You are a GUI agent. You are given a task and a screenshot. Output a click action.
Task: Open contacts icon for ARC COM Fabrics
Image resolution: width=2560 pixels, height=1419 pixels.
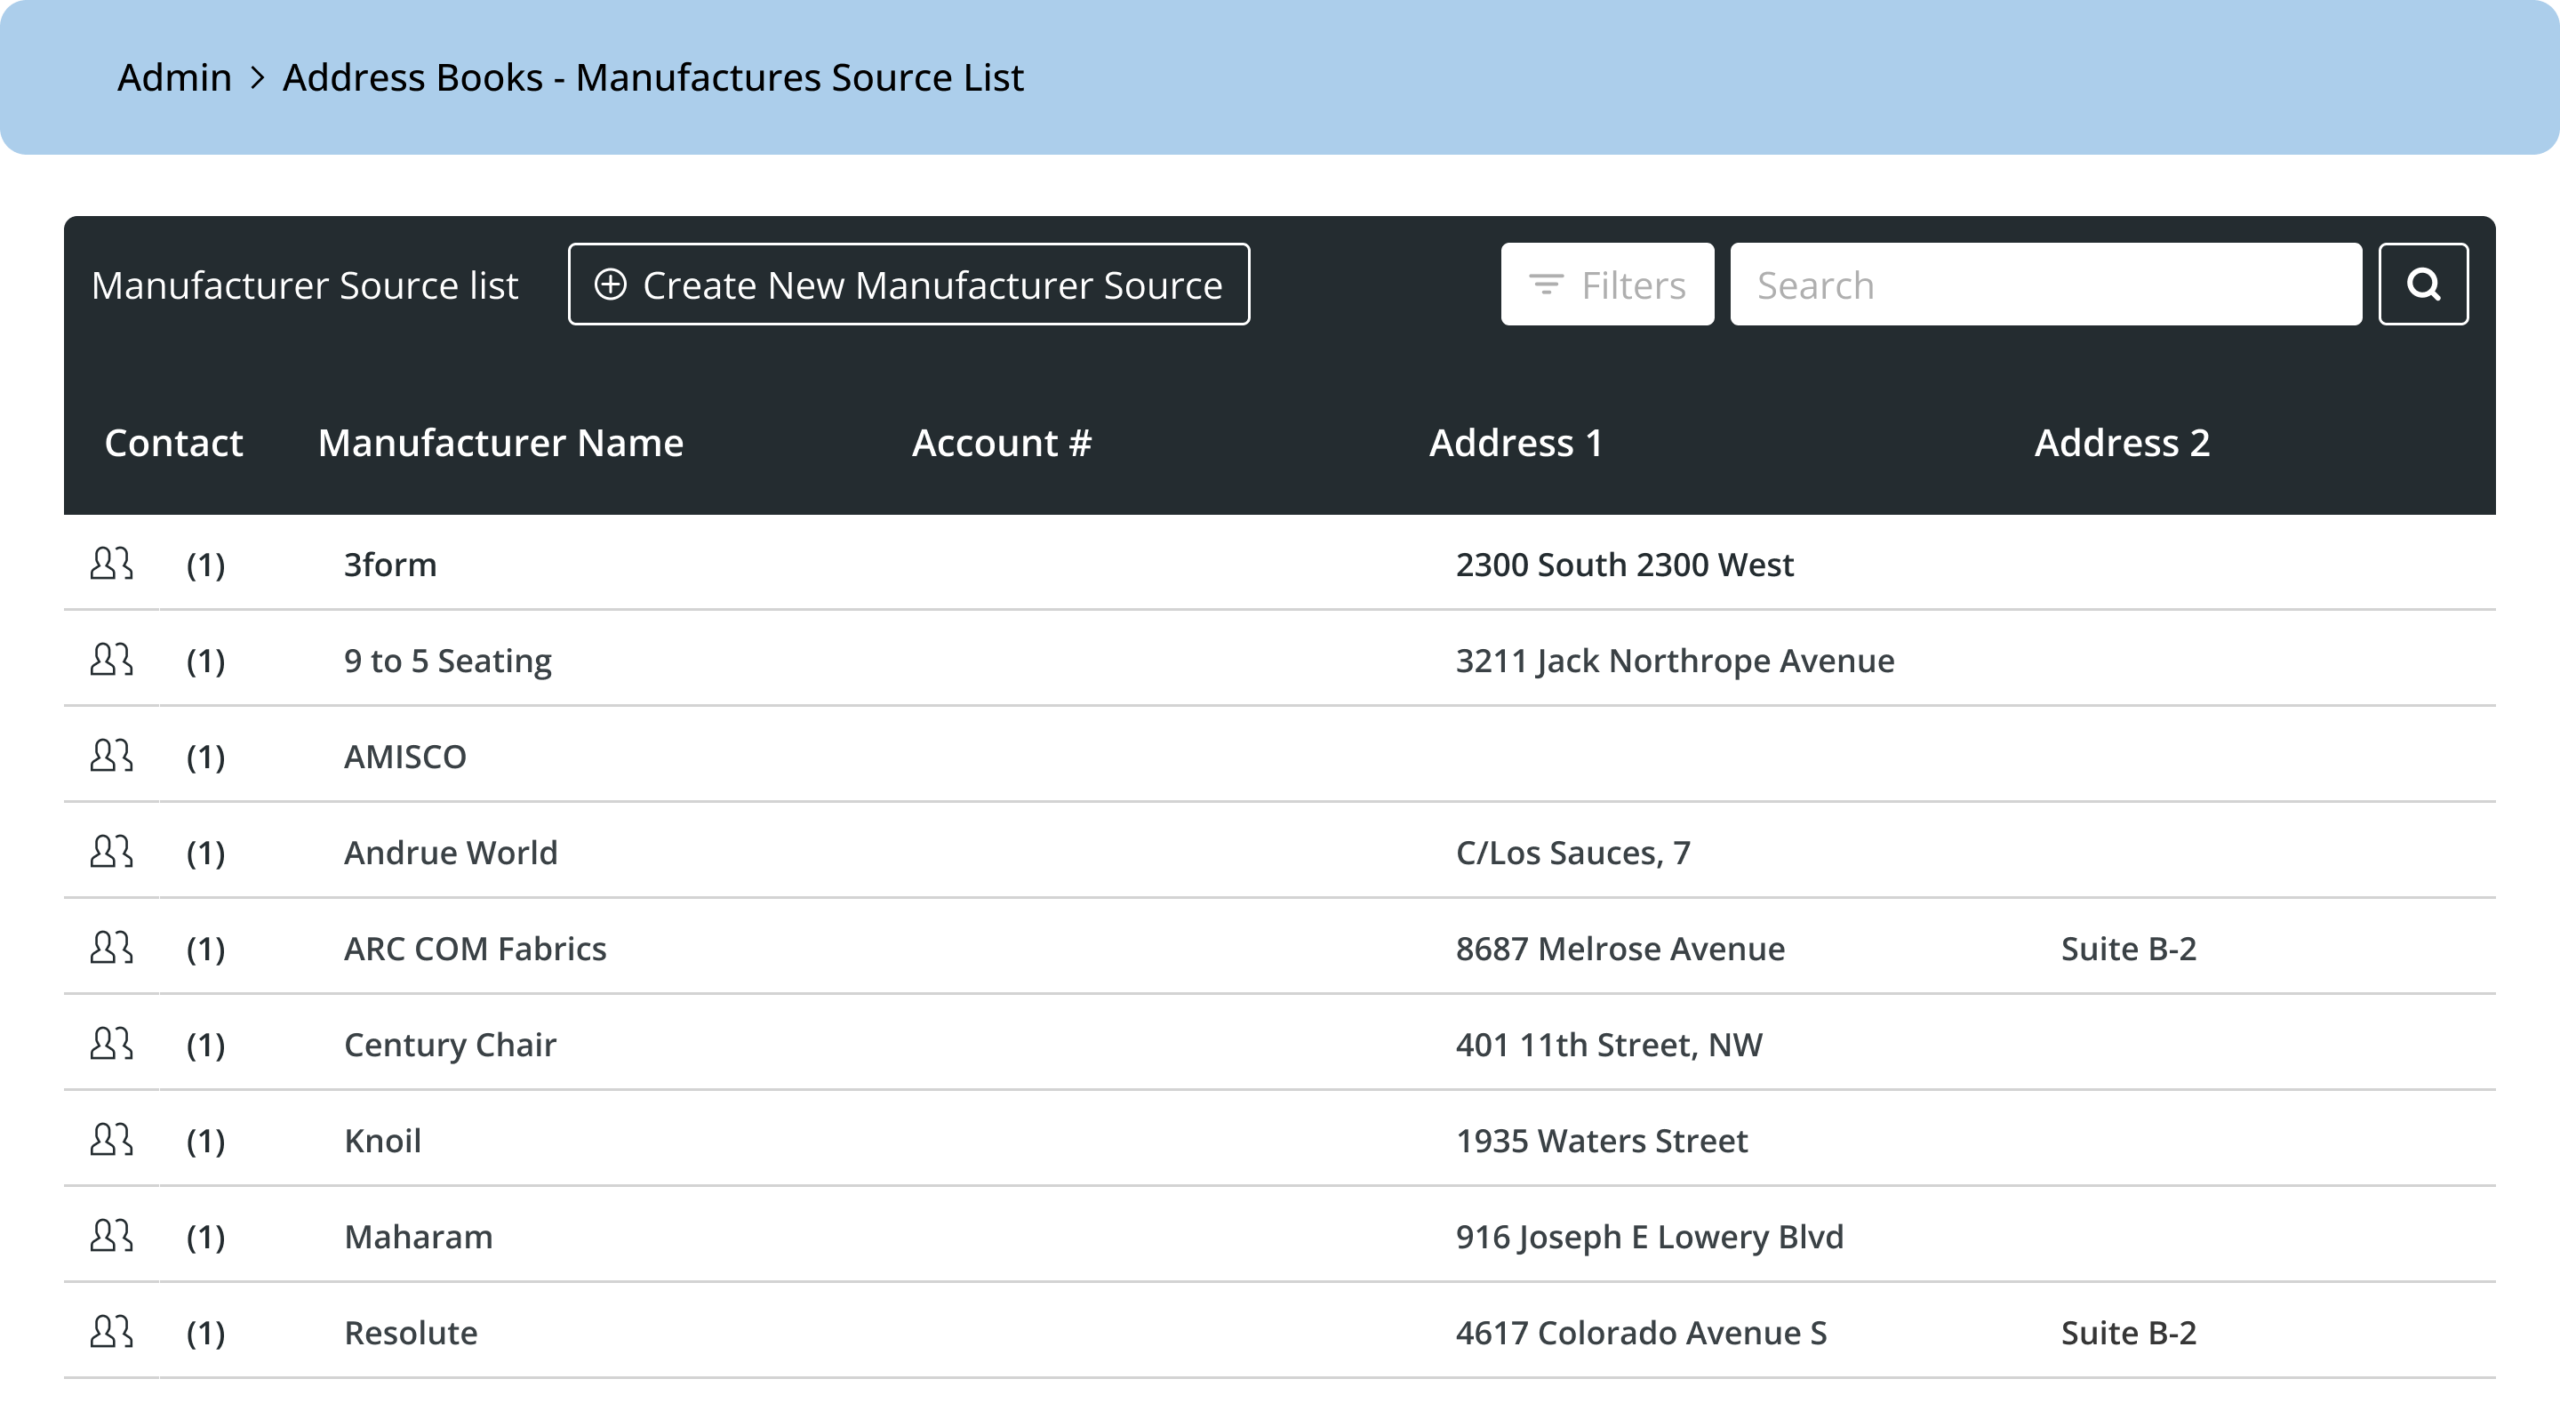111,948
